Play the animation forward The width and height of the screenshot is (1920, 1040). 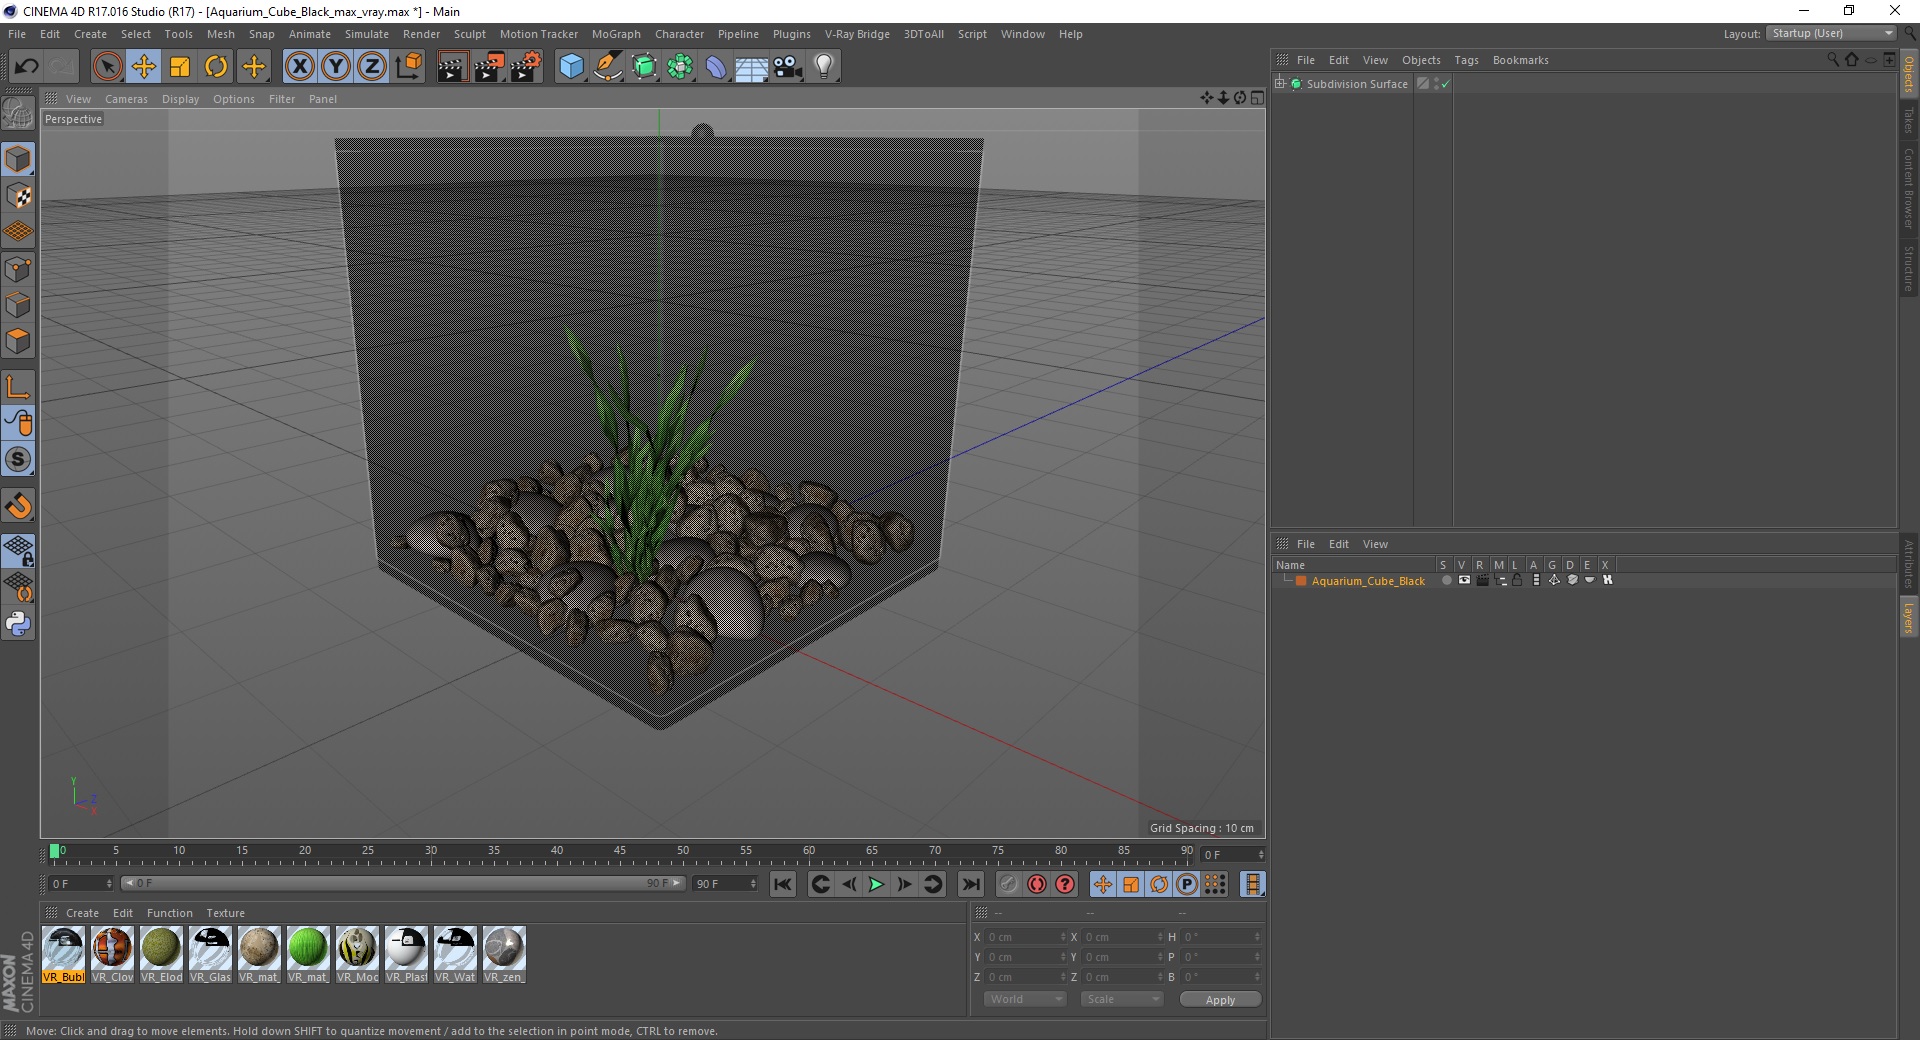point(876,884)
